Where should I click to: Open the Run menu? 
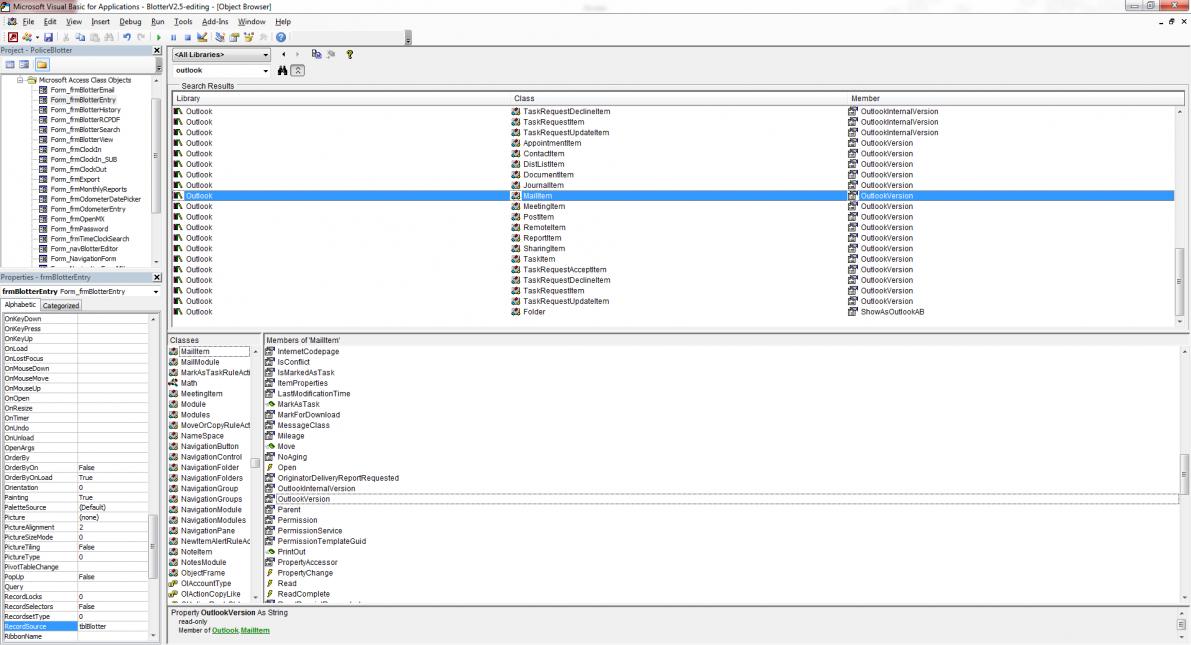click(x=157, y=22)
